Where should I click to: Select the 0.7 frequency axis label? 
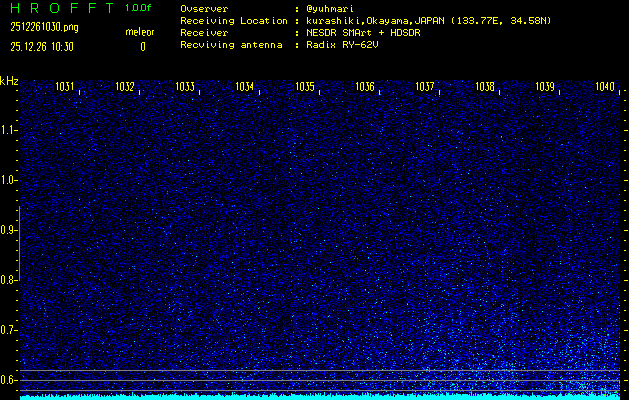pos(9,330)
